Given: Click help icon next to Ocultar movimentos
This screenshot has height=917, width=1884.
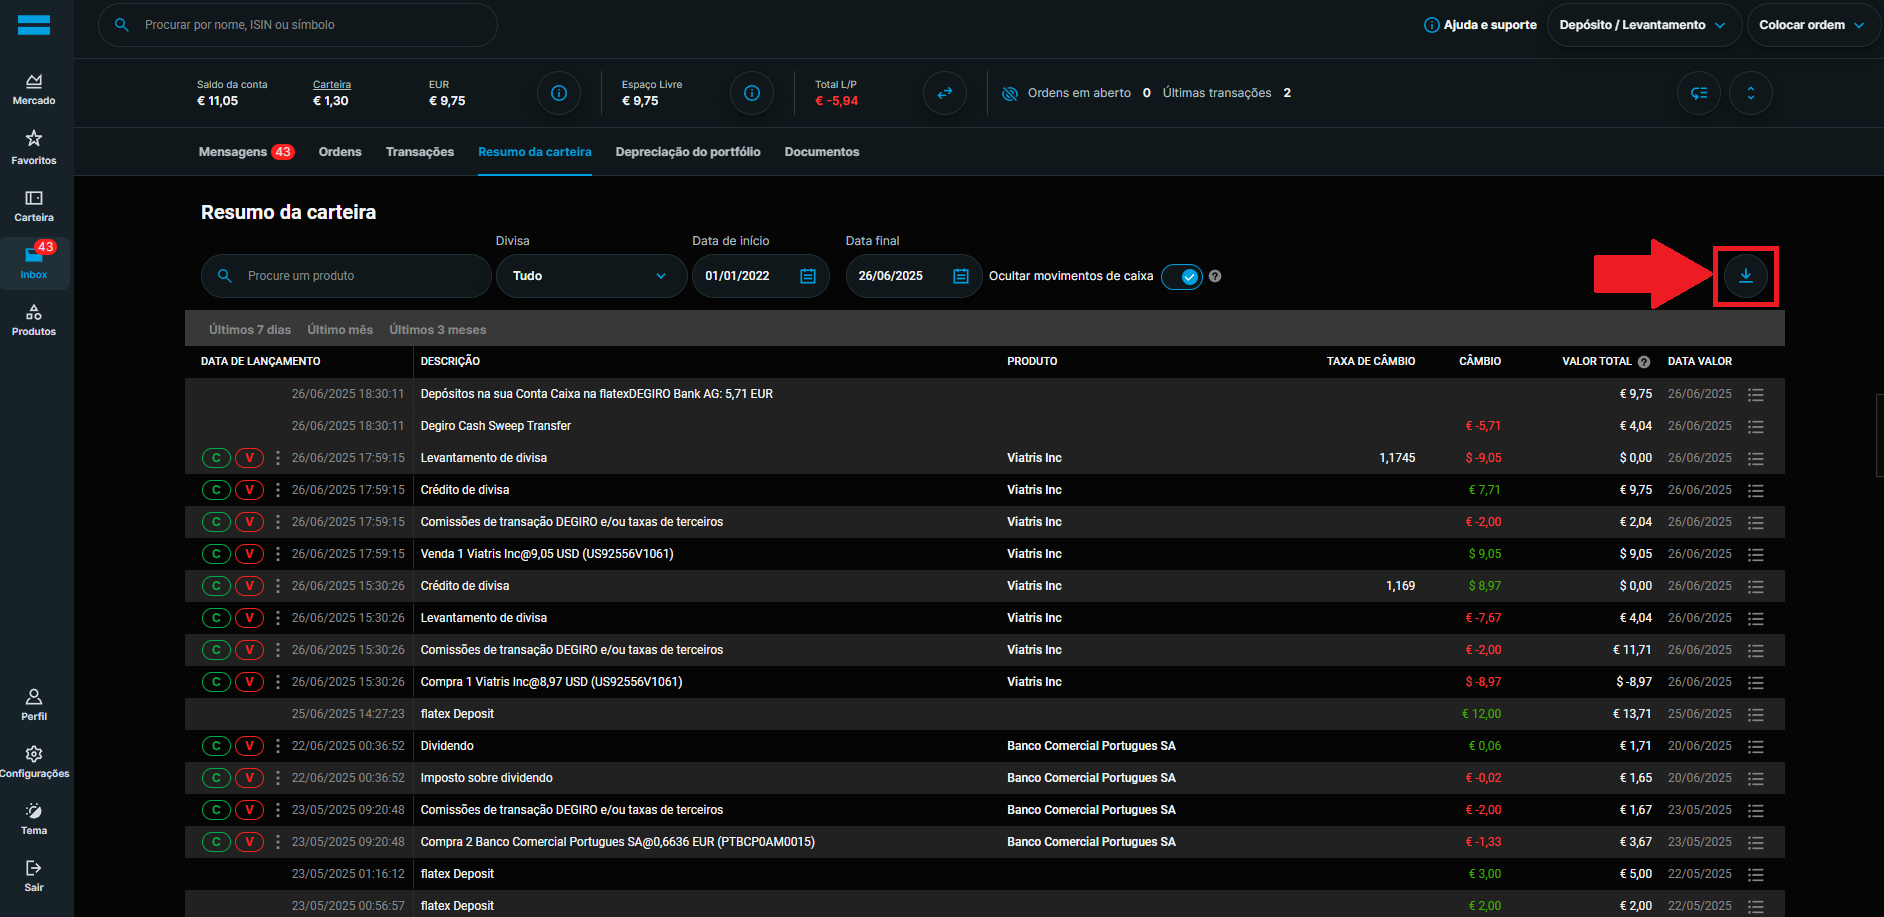Looking at the screenshot, I should point(1215,276).
